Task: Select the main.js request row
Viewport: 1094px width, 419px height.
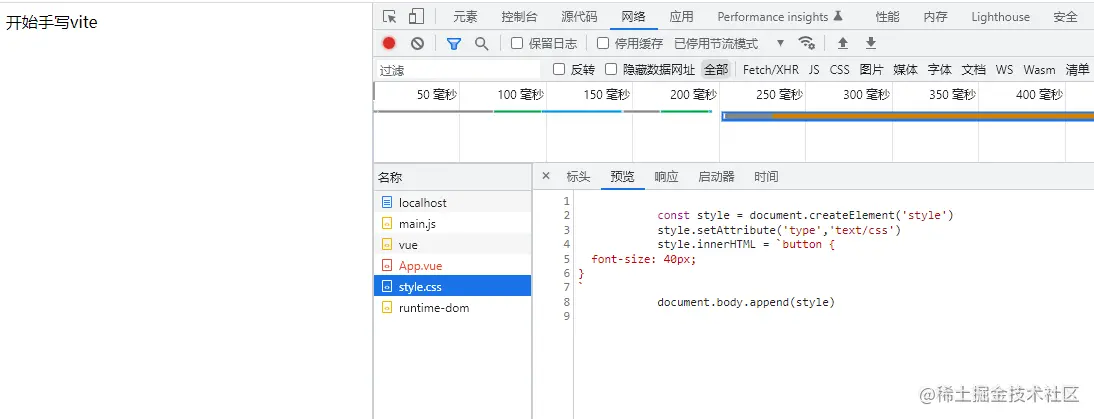Action: 452,224
